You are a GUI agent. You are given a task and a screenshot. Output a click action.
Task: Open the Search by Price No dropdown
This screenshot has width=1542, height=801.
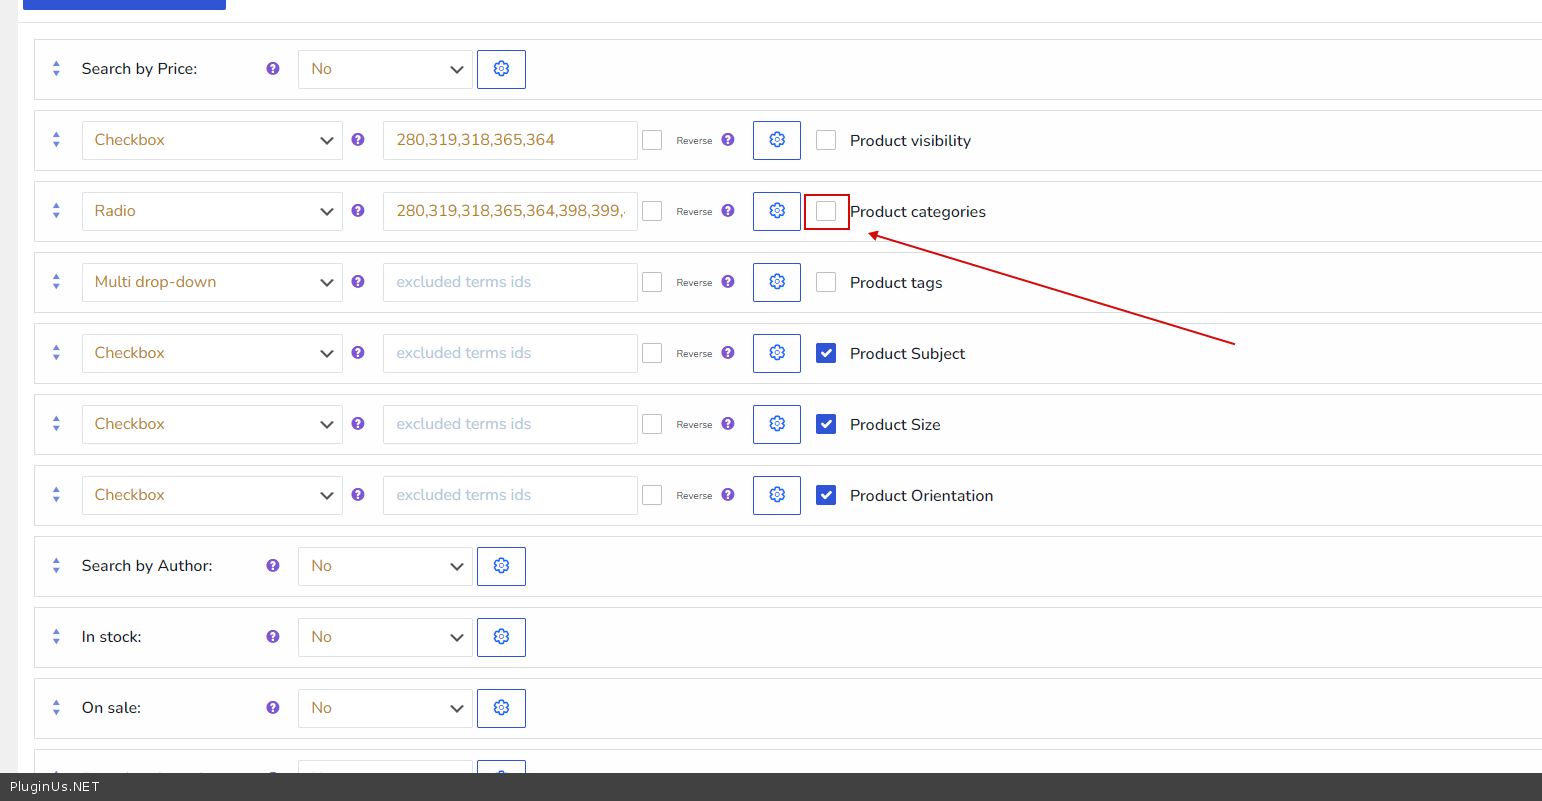tap(385, 69)
